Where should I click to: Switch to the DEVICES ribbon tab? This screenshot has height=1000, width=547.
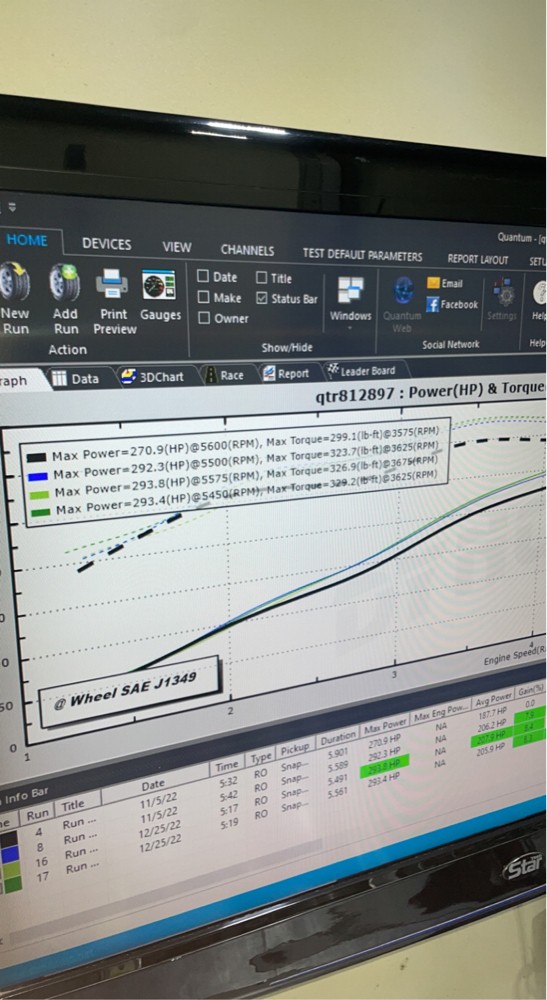[x=106, y=244]
